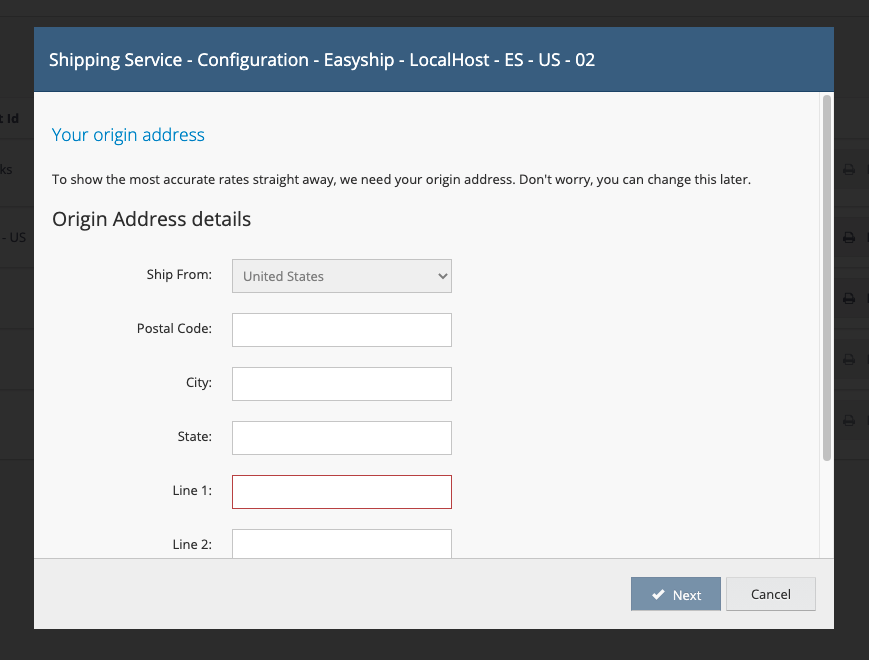Click the 'Ship From:' label
Viewport: 869px width, 660px height.
coord(179,274)
